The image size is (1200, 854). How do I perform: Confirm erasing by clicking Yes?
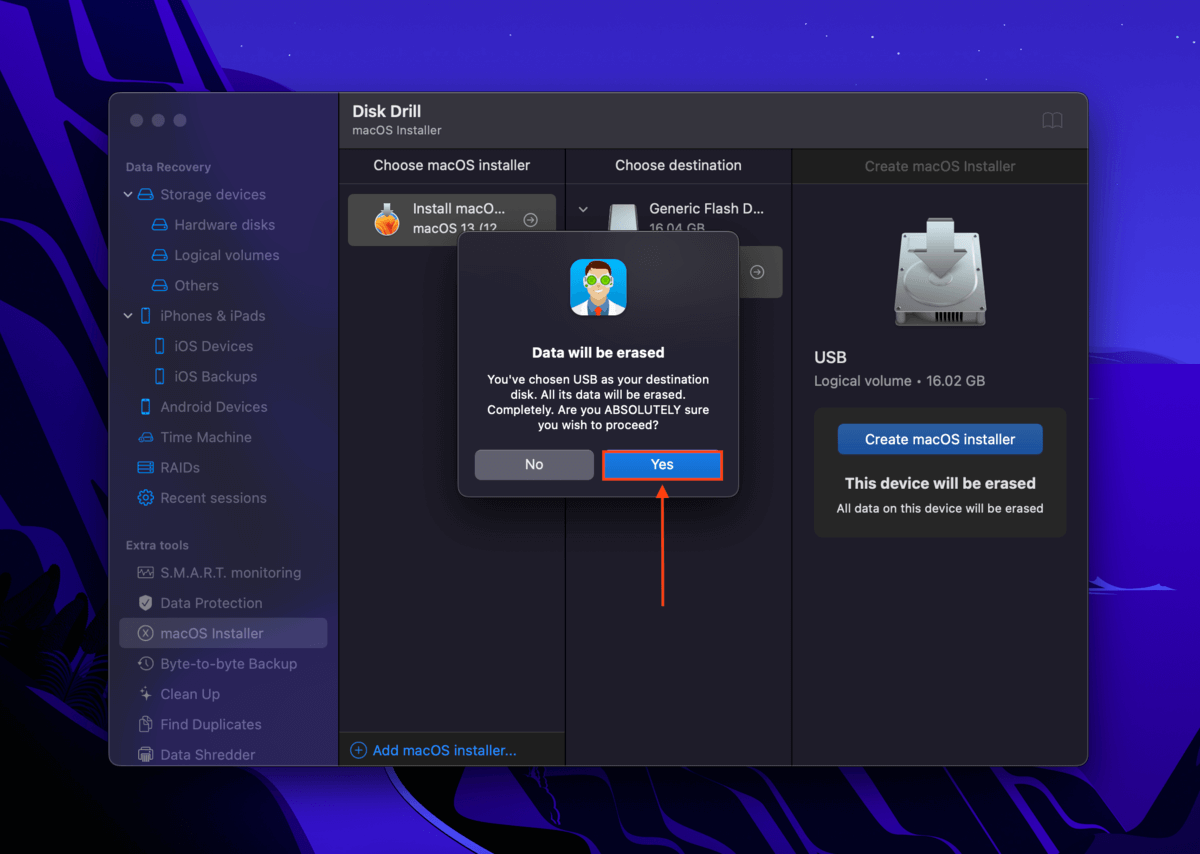[662, 464]
